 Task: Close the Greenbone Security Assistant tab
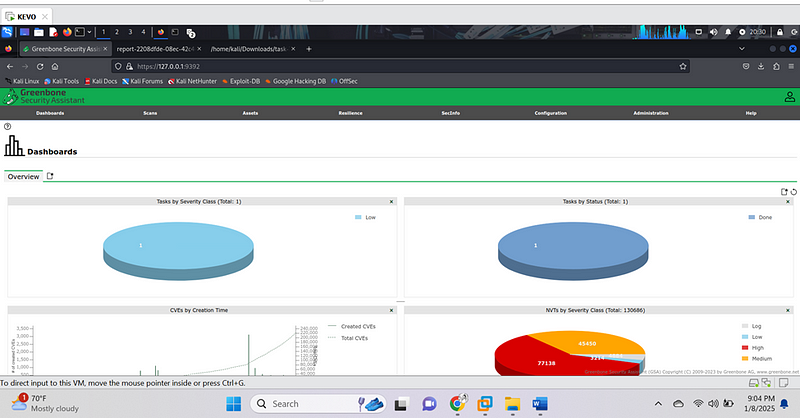point(105,49)
